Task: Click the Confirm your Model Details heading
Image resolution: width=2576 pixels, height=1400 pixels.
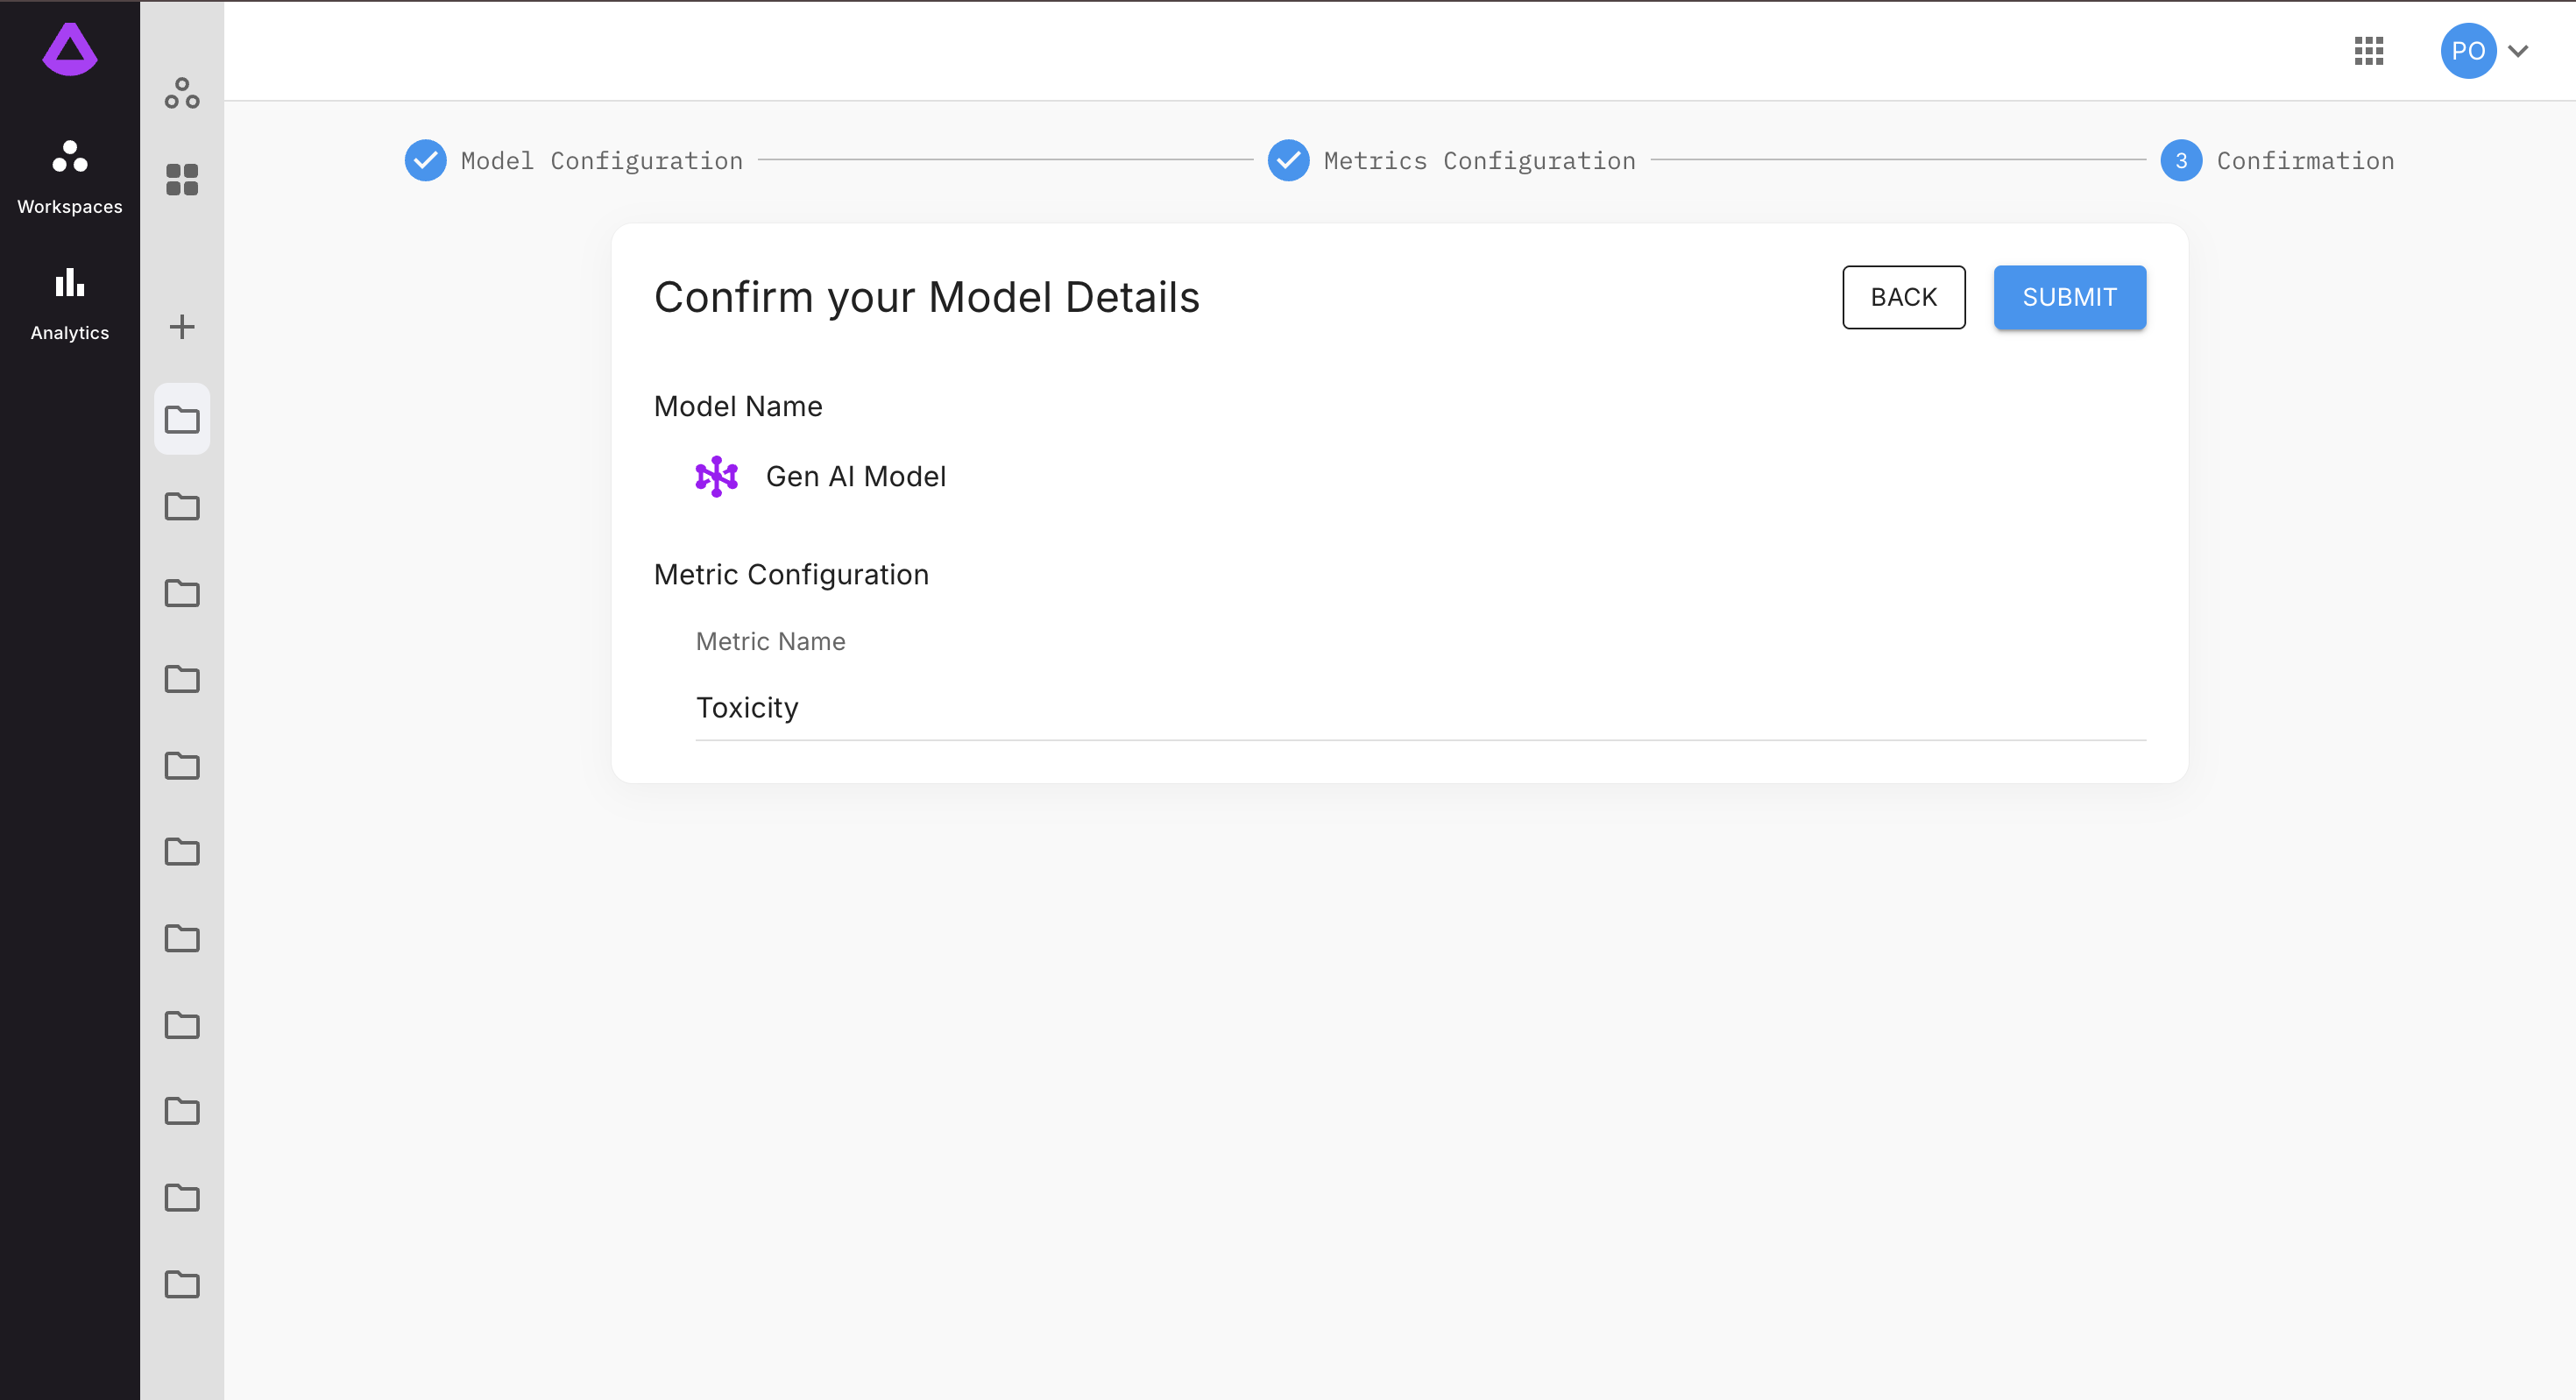Action: 927,297
